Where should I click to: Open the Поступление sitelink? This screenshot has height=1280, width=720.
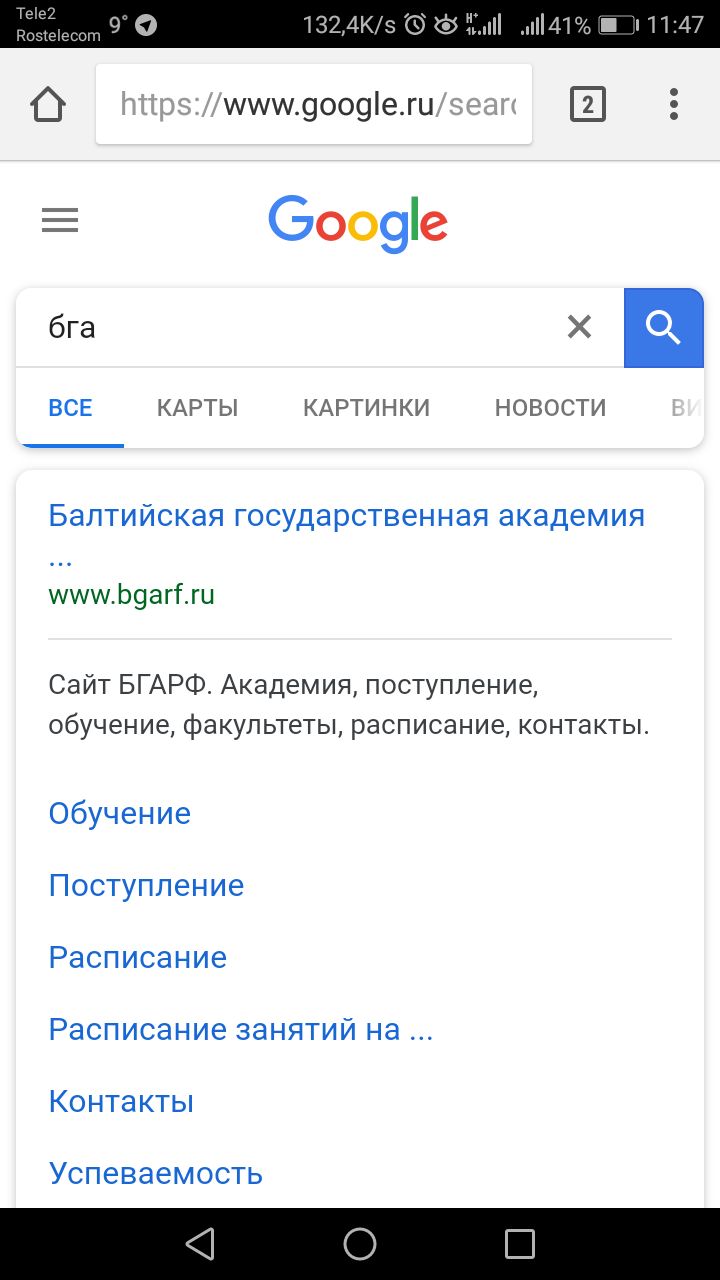point(146,885)
